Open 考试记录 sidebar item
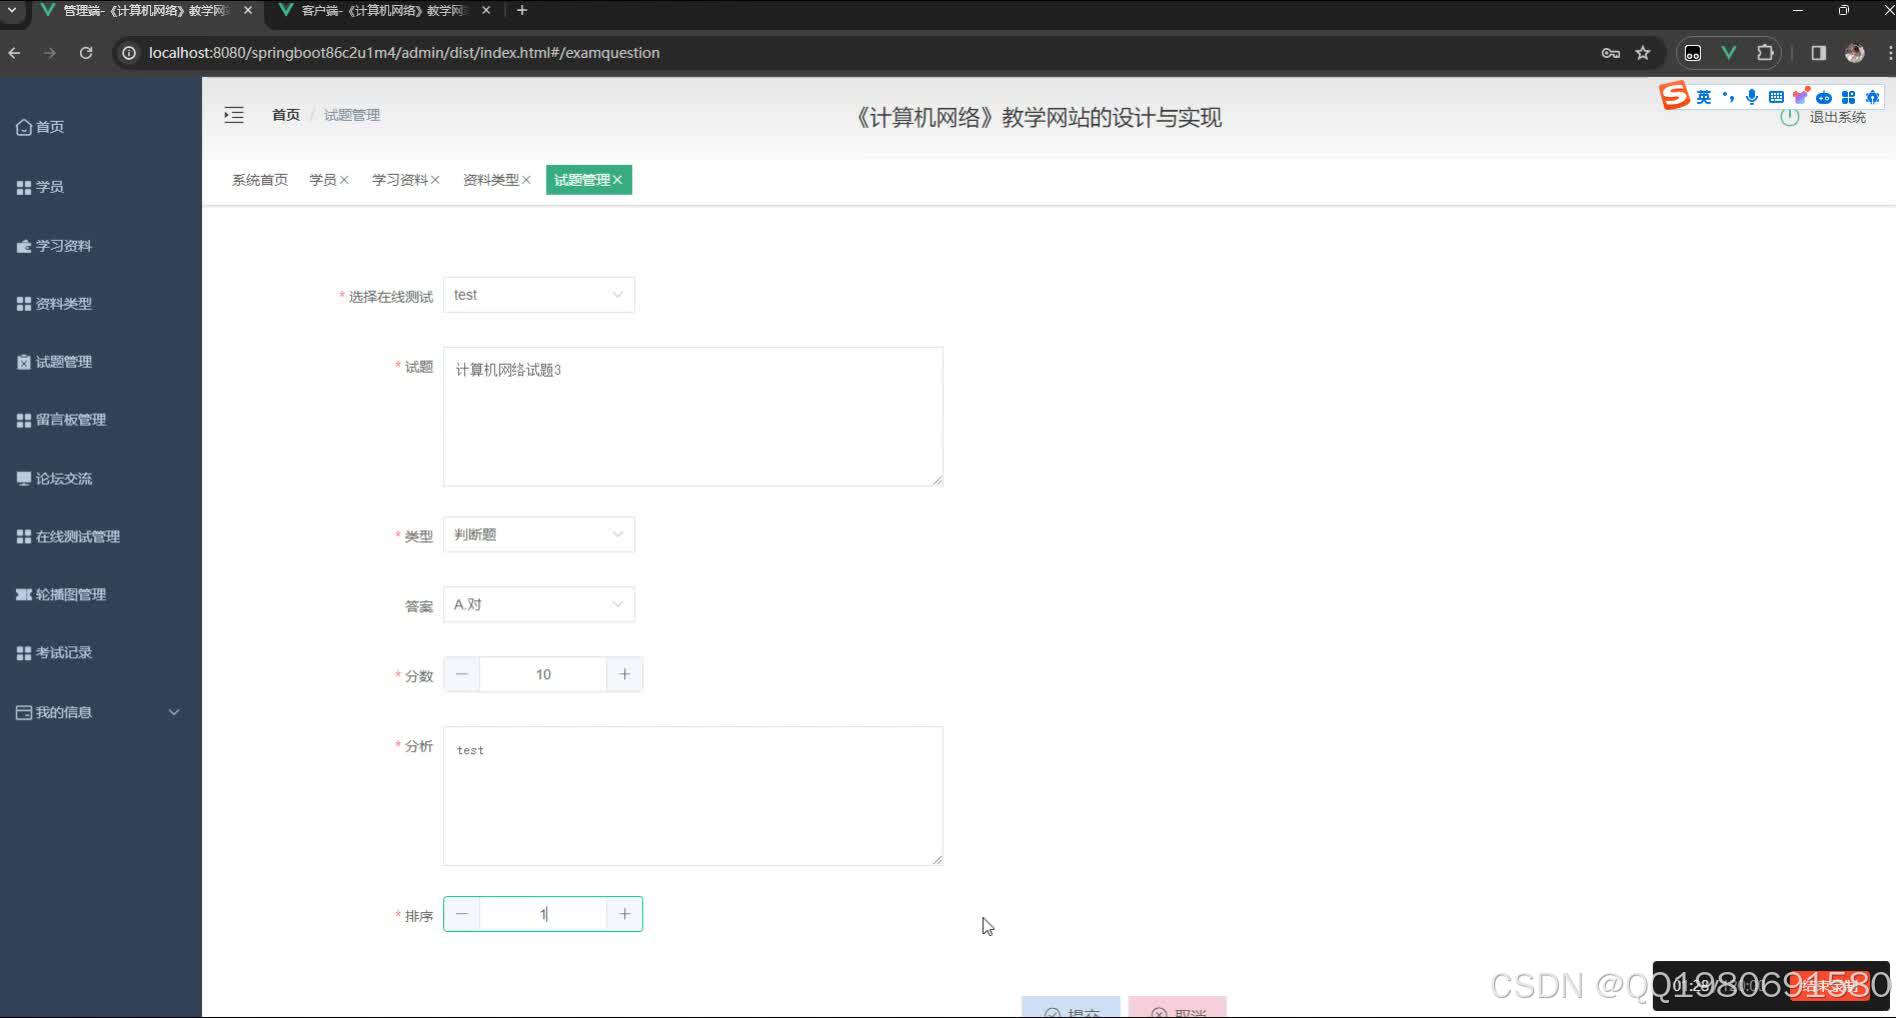 pyautogui.click(x=100, y=653)
